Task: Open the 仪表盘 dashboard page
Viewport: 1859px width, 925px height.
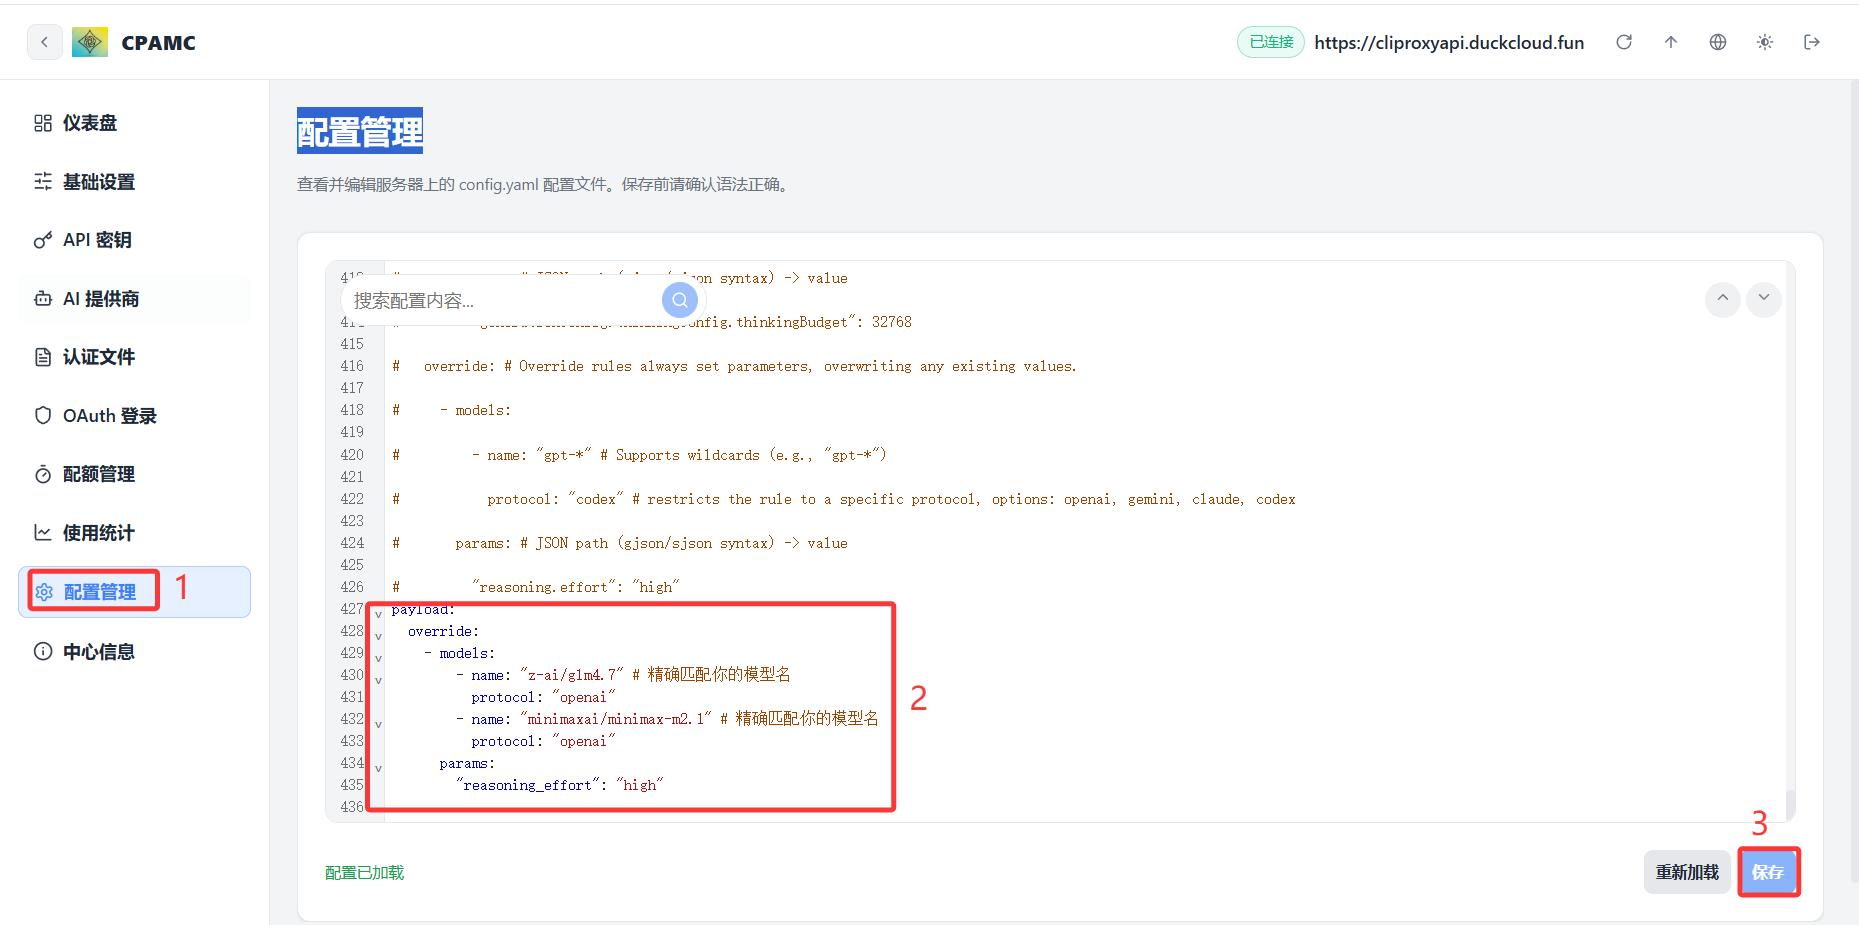Action: 134,123
